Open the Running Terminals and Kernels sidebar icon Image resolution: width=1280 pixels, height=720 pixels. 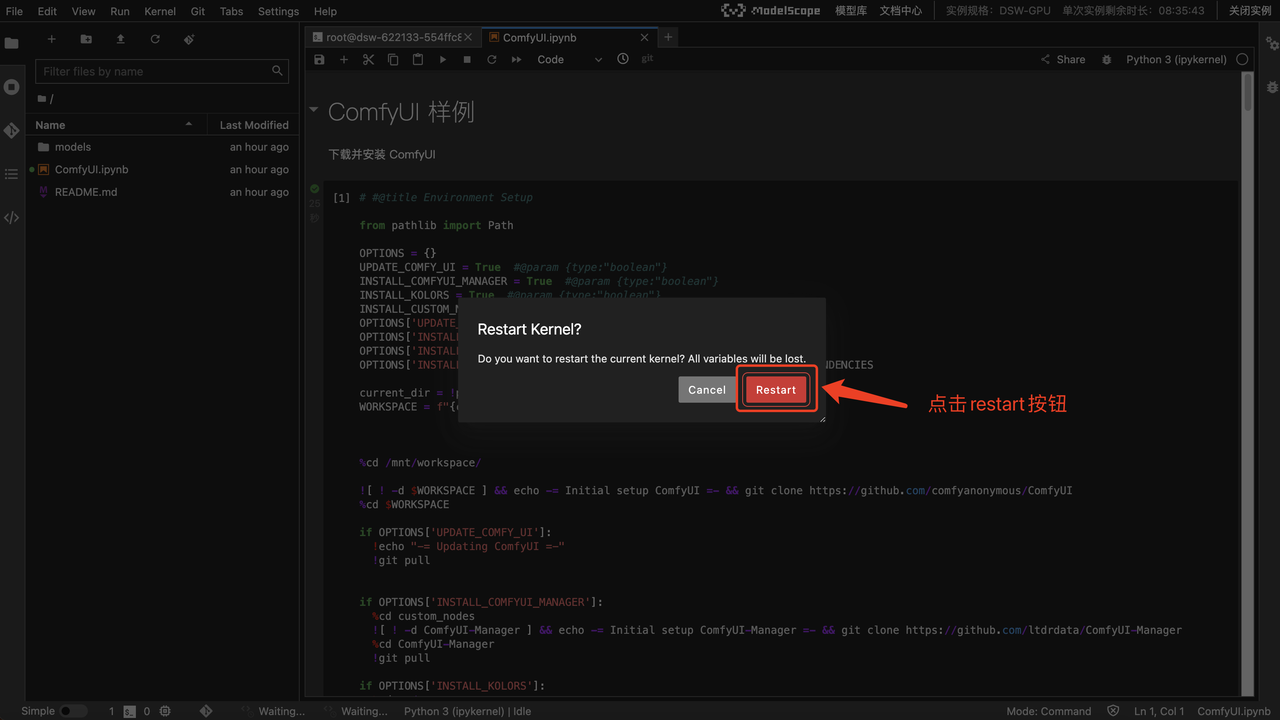pyautogui.click(x=12, y=87)
